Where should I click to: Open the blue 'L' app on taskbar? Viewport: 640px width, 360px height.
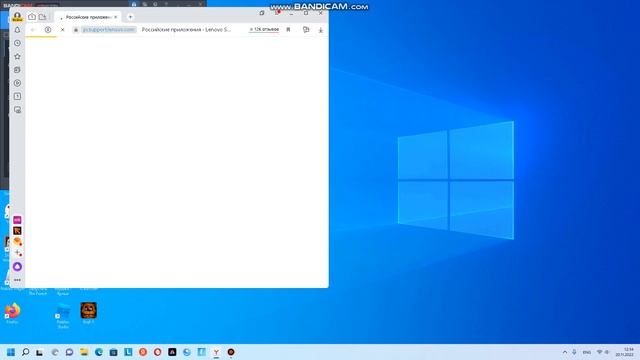[x=128, y=351]
